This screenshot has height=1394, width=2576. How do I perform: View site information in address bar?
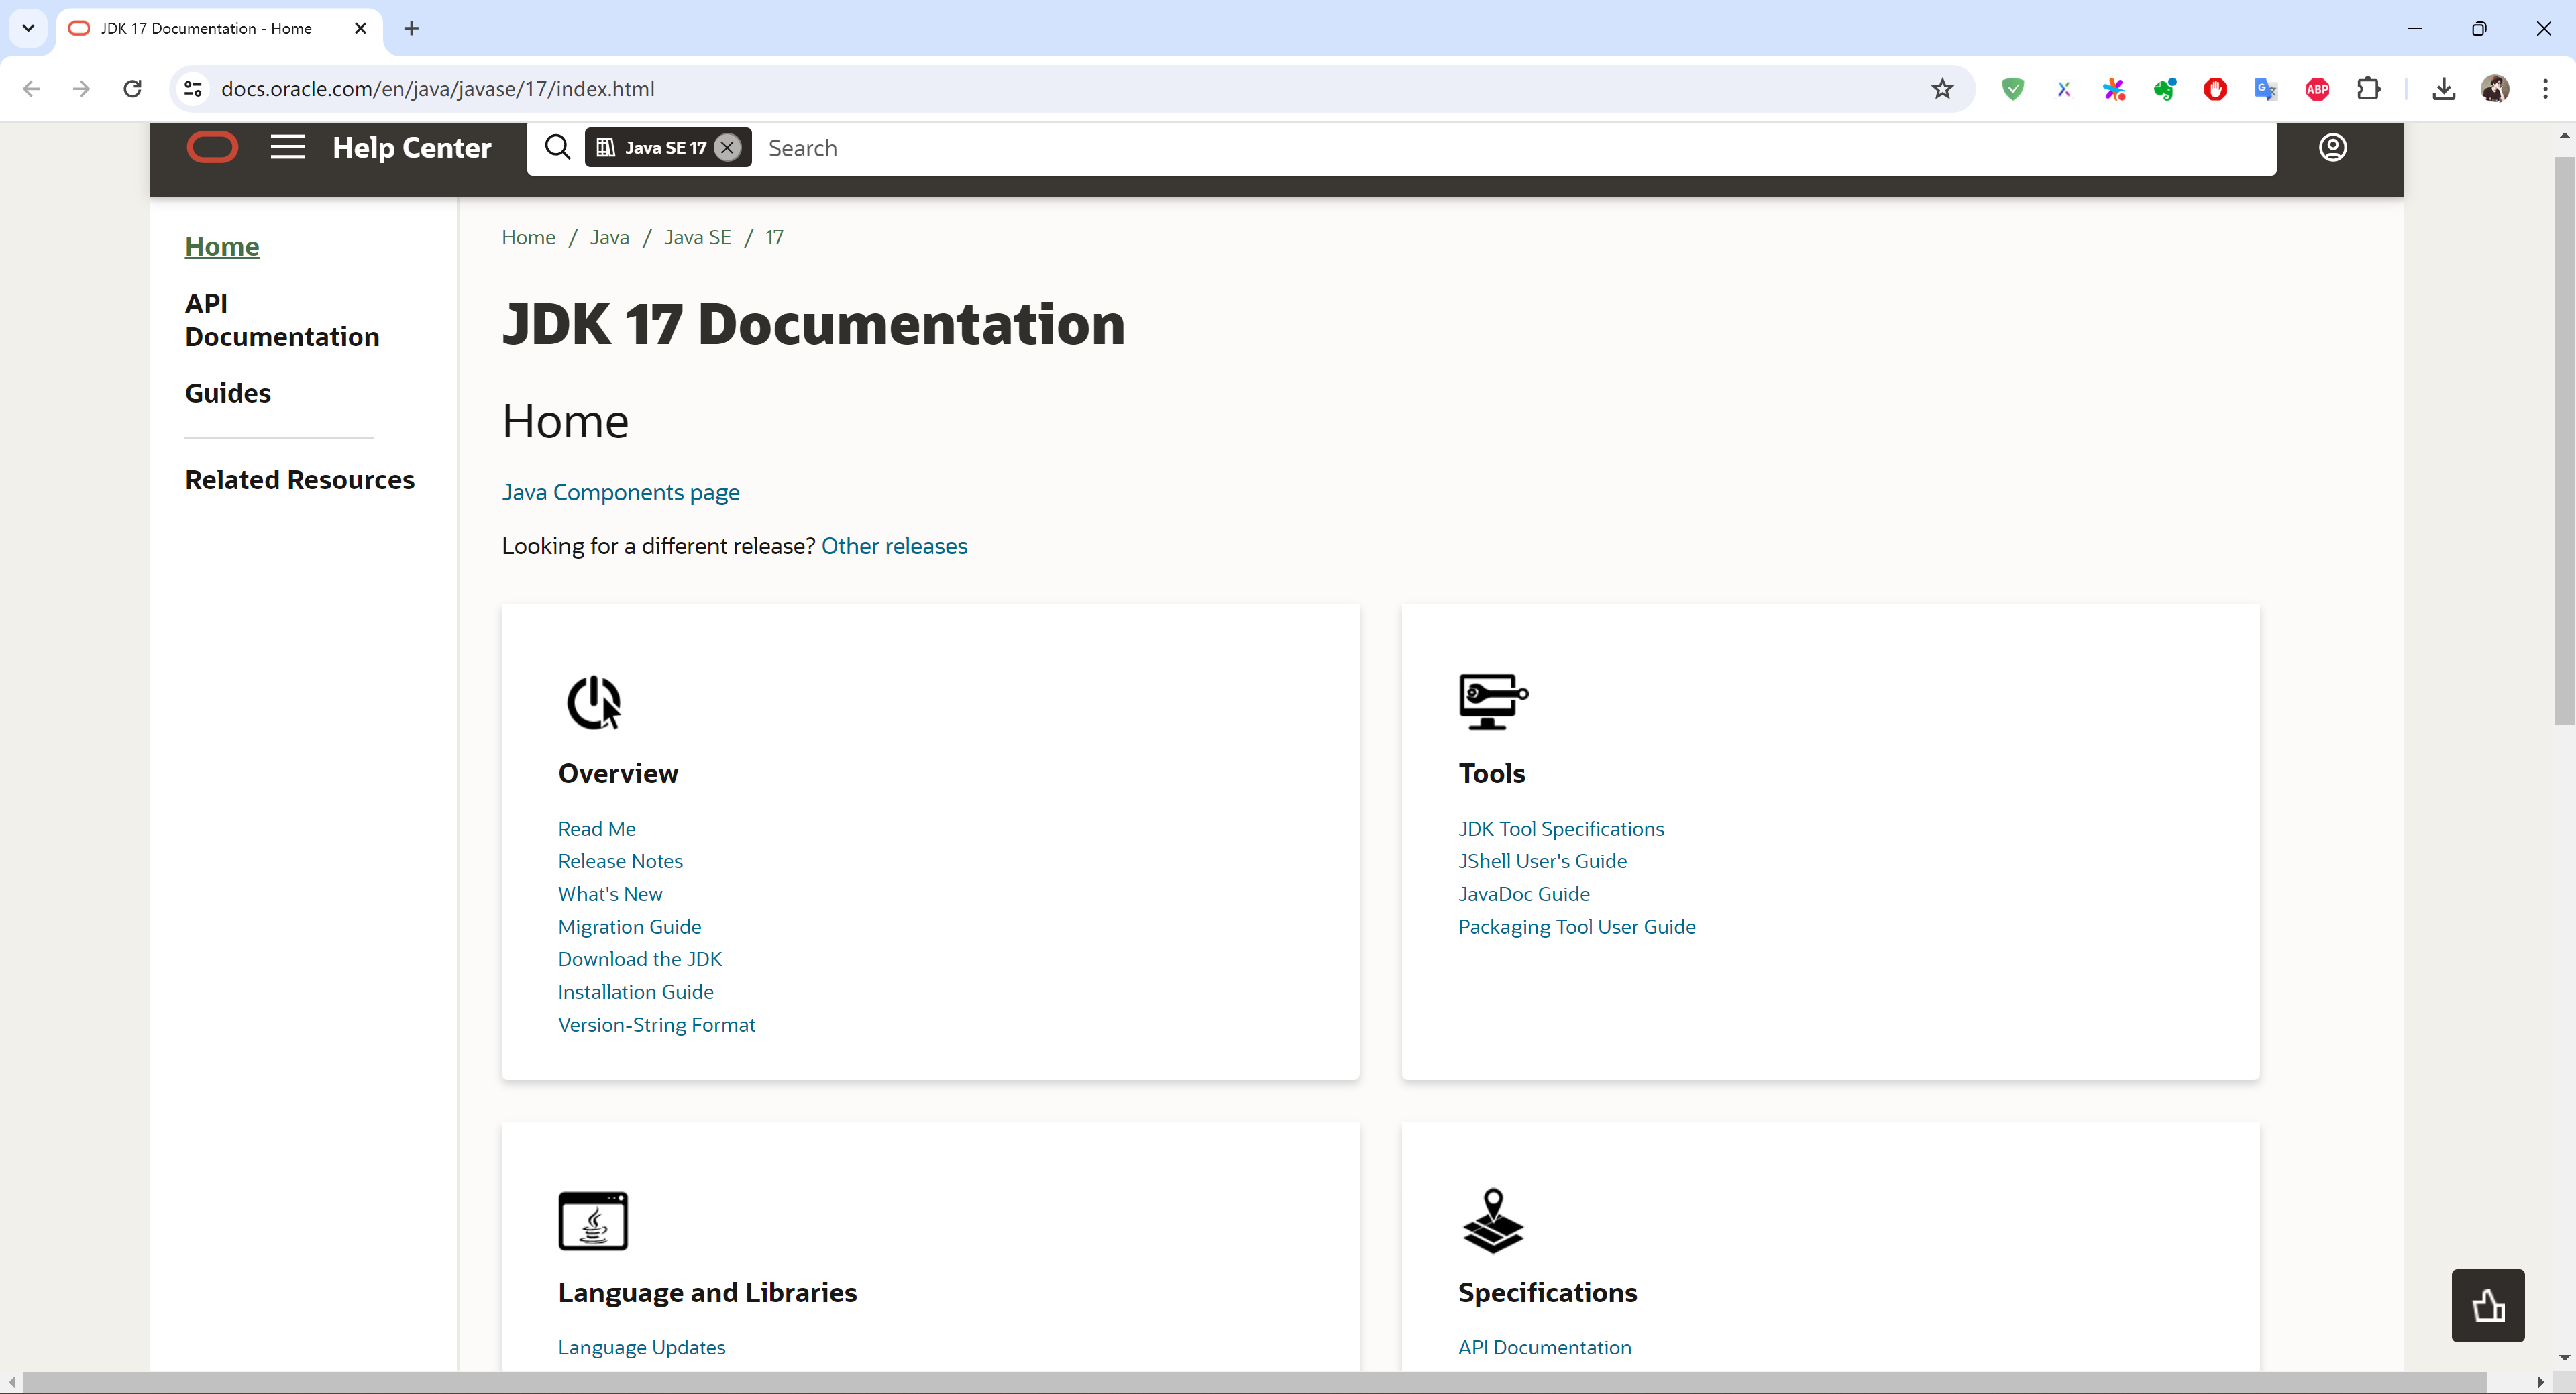click(x=194, y=89)
